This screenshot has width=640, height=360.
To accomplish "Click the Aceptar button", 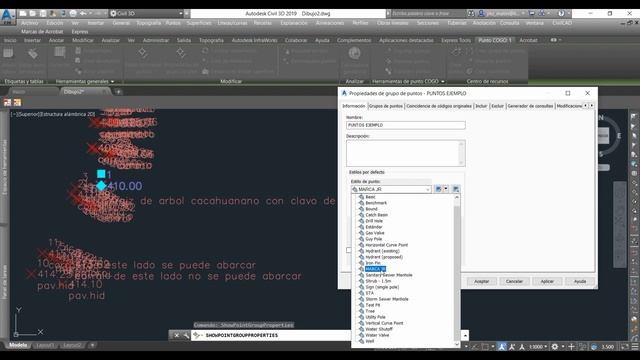I will tap(481, 281).
